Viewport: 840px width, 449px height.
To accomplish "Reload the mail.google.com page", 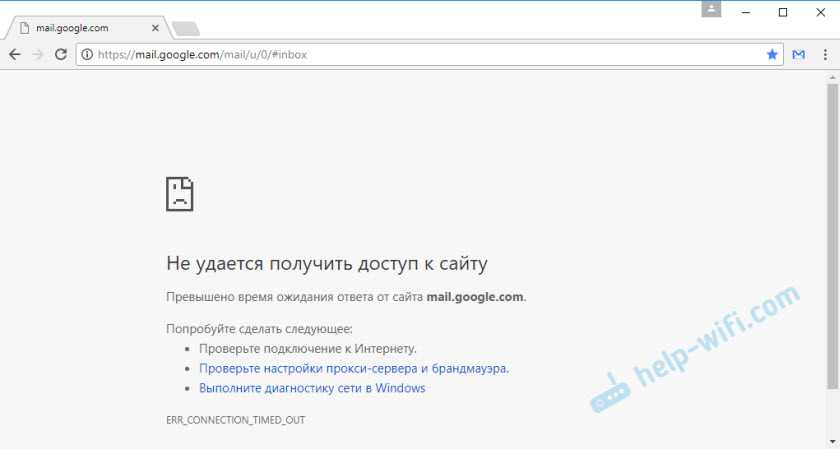I will pos(61,55).
